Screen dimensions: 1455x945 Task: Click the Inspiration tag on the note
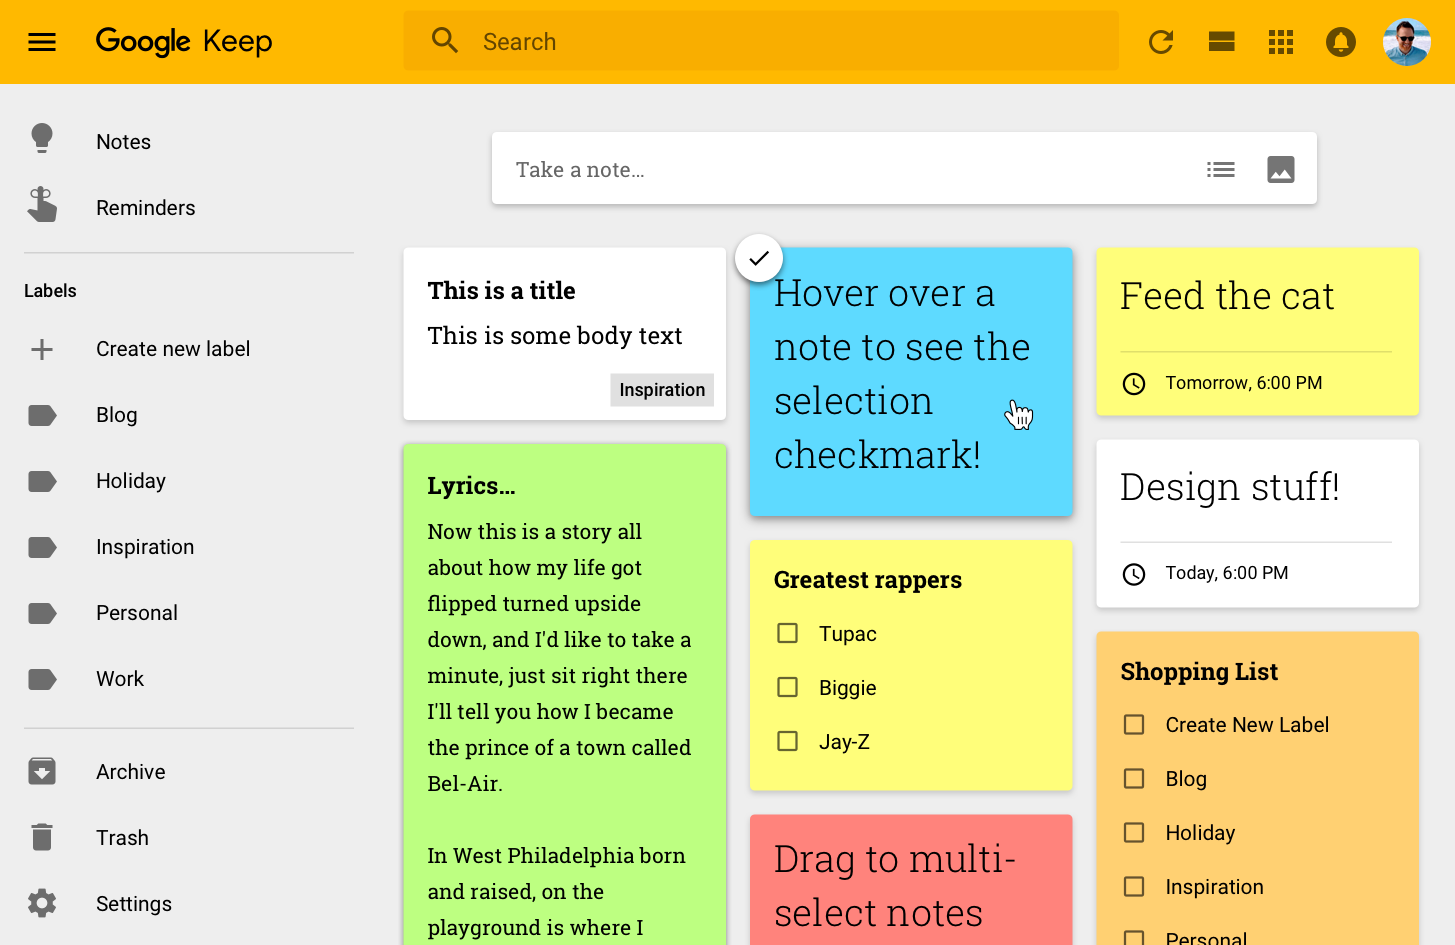click(662, 390)
